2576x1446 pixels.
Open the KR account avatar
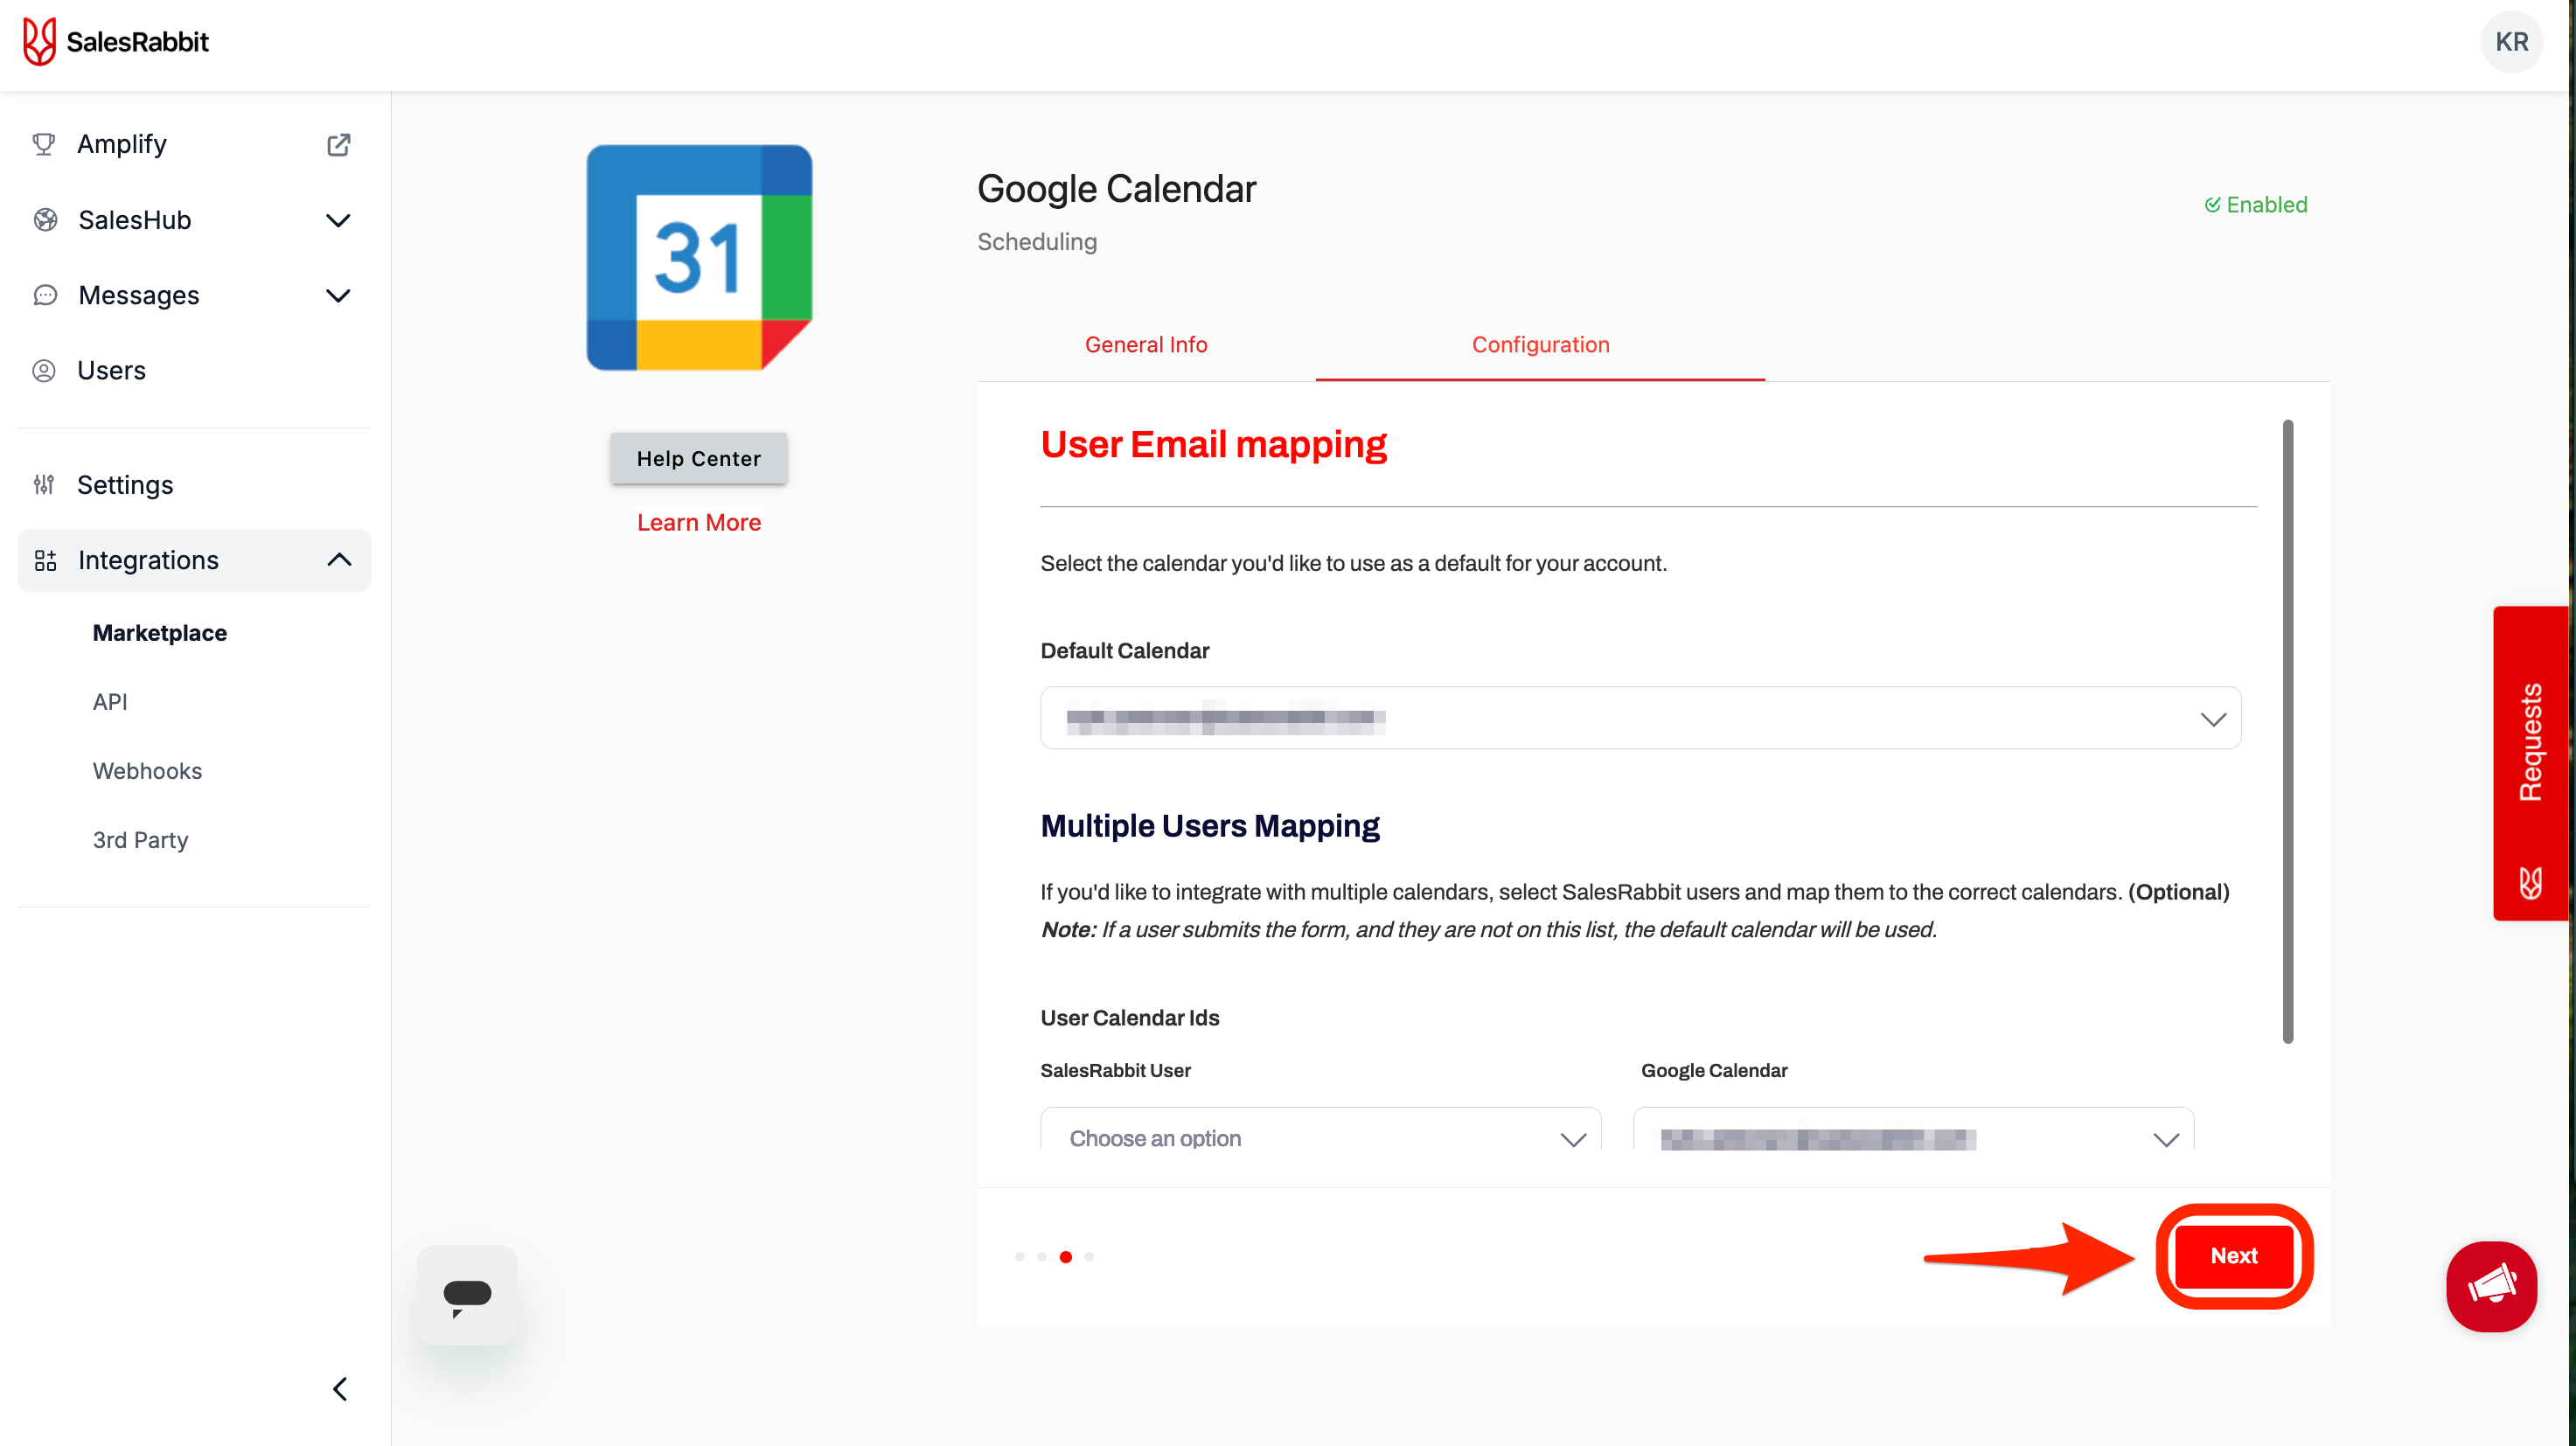(x=2511, y=42)
